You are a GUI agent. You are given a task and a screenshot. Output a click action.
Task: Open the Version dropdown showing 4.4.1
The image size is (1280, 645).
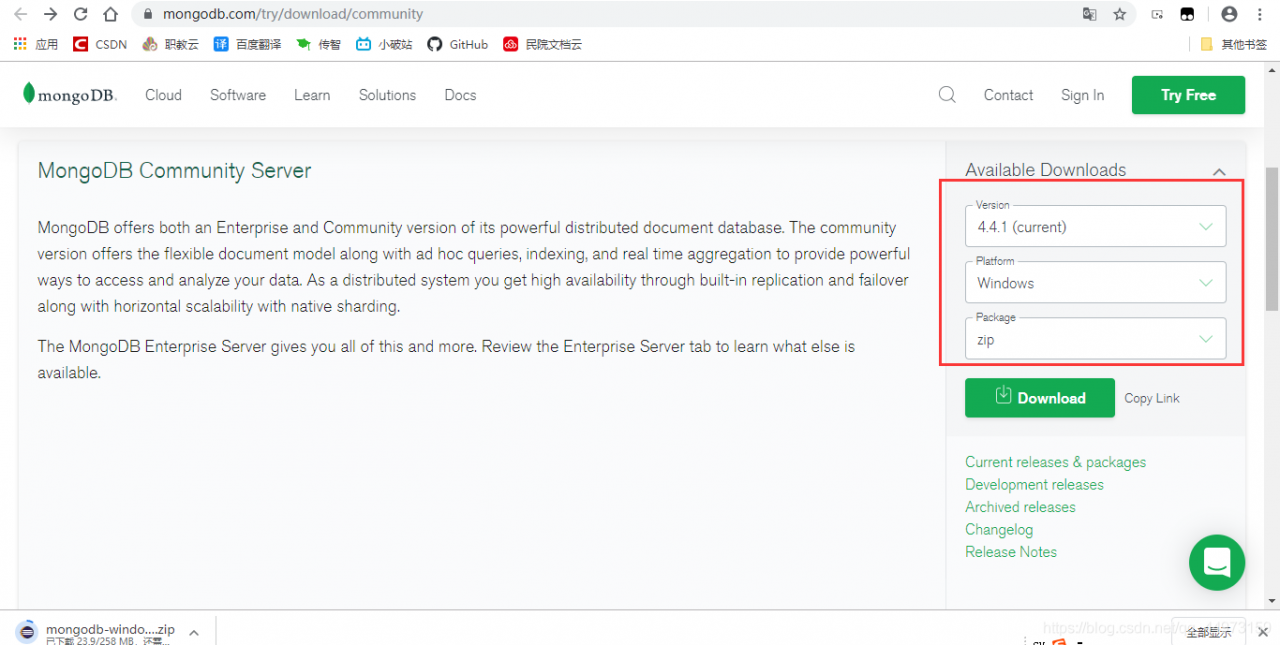pyautogui.click(x=1095, y=226)
